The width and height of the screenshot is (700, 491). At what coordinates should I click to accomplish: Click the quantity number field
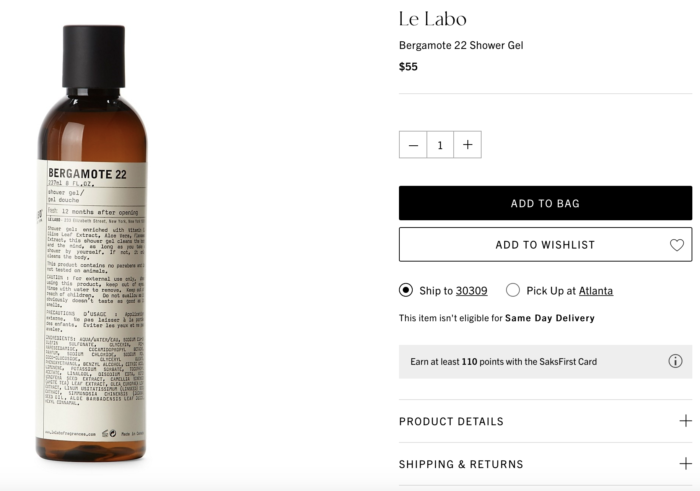(440, 145)
